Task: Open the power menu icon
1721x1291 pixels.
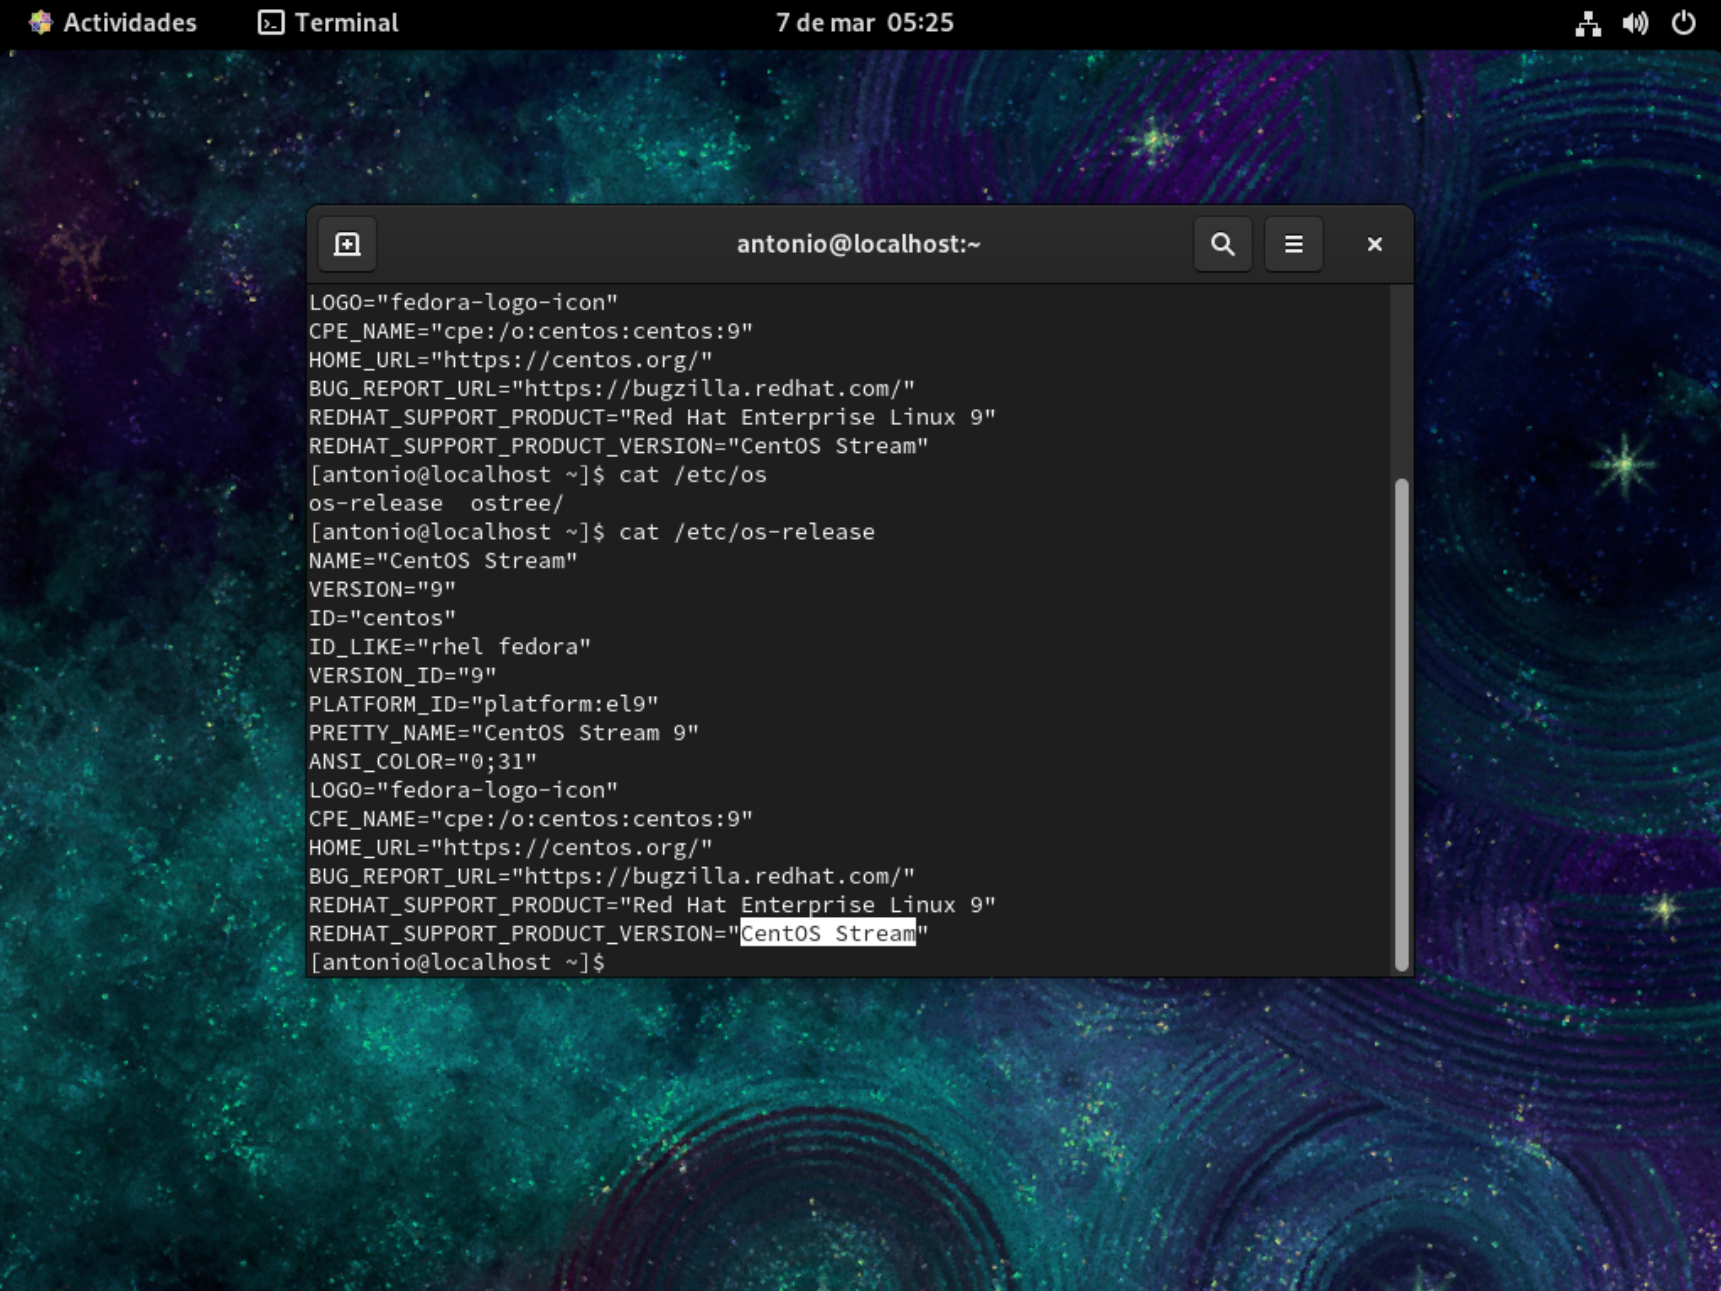Action: [1683, 23]
